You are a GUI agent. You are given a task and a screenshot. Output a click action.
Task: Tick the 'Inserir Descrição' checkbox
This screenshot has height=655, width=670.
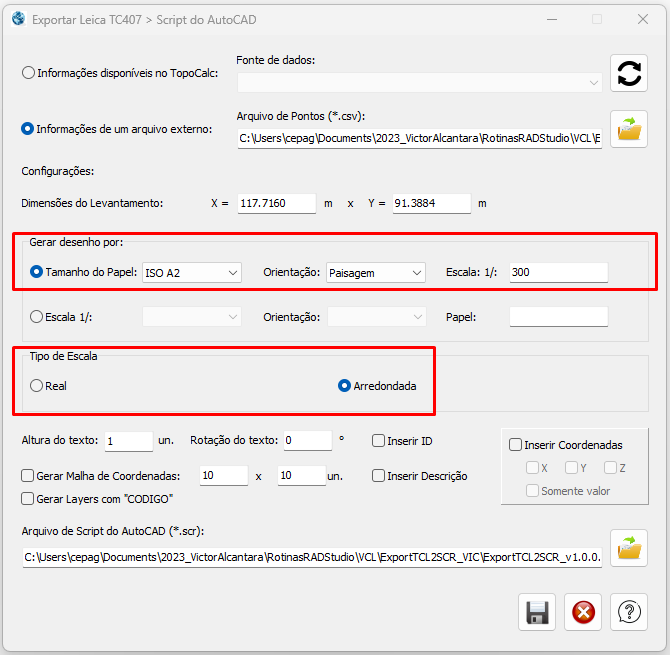pyautogui.click(x=379, y=476)
